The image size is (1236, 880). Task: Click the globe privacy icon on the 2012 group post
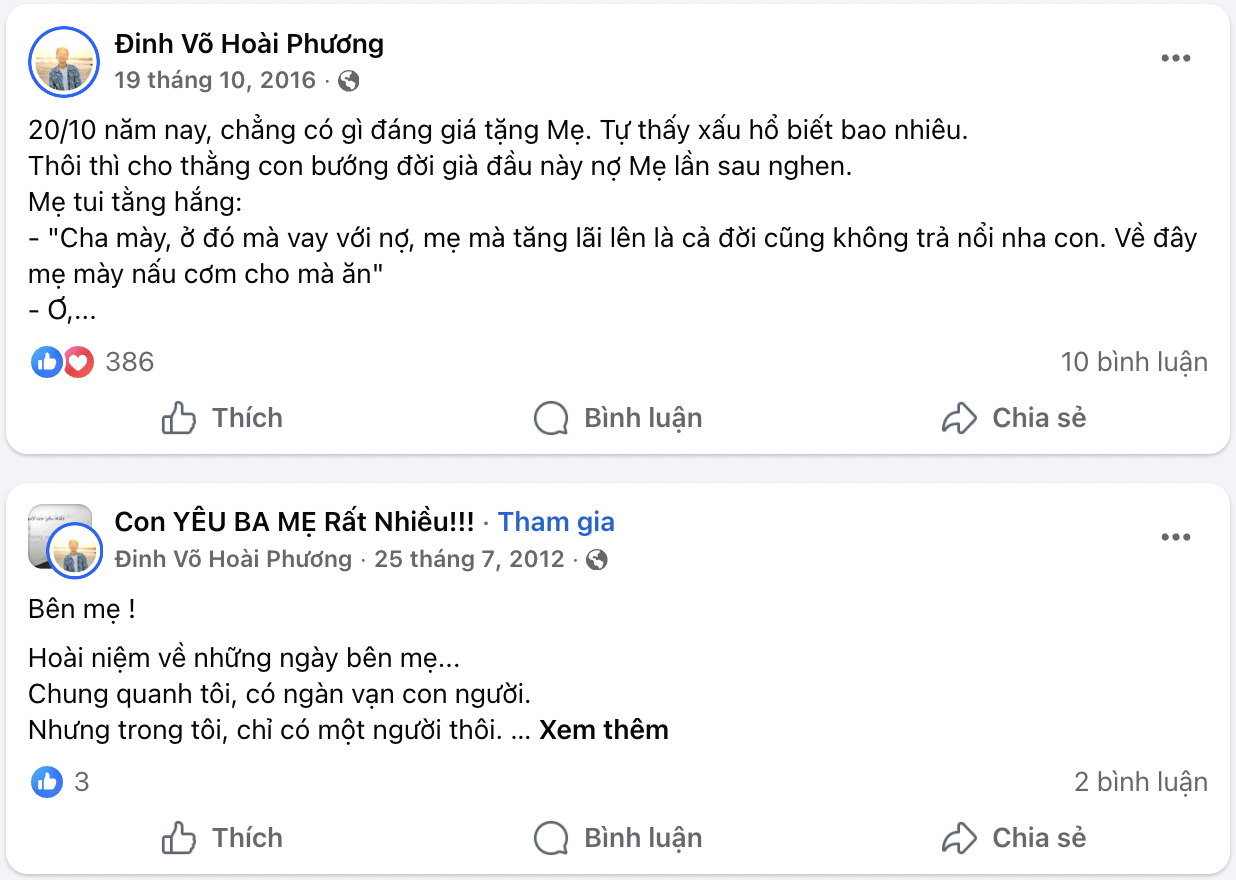[x=597, y=559]
